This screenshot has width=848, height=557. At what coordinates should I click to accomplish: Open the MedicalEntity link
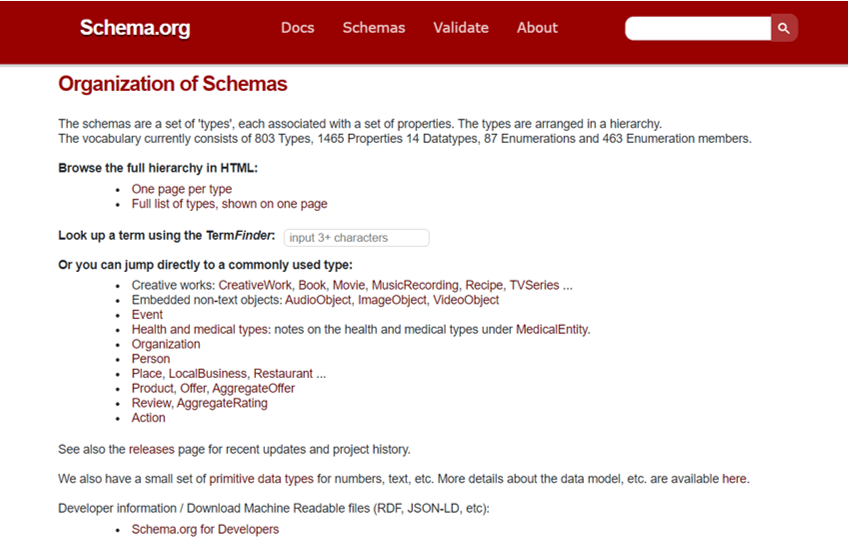click(x=552, y=329)
